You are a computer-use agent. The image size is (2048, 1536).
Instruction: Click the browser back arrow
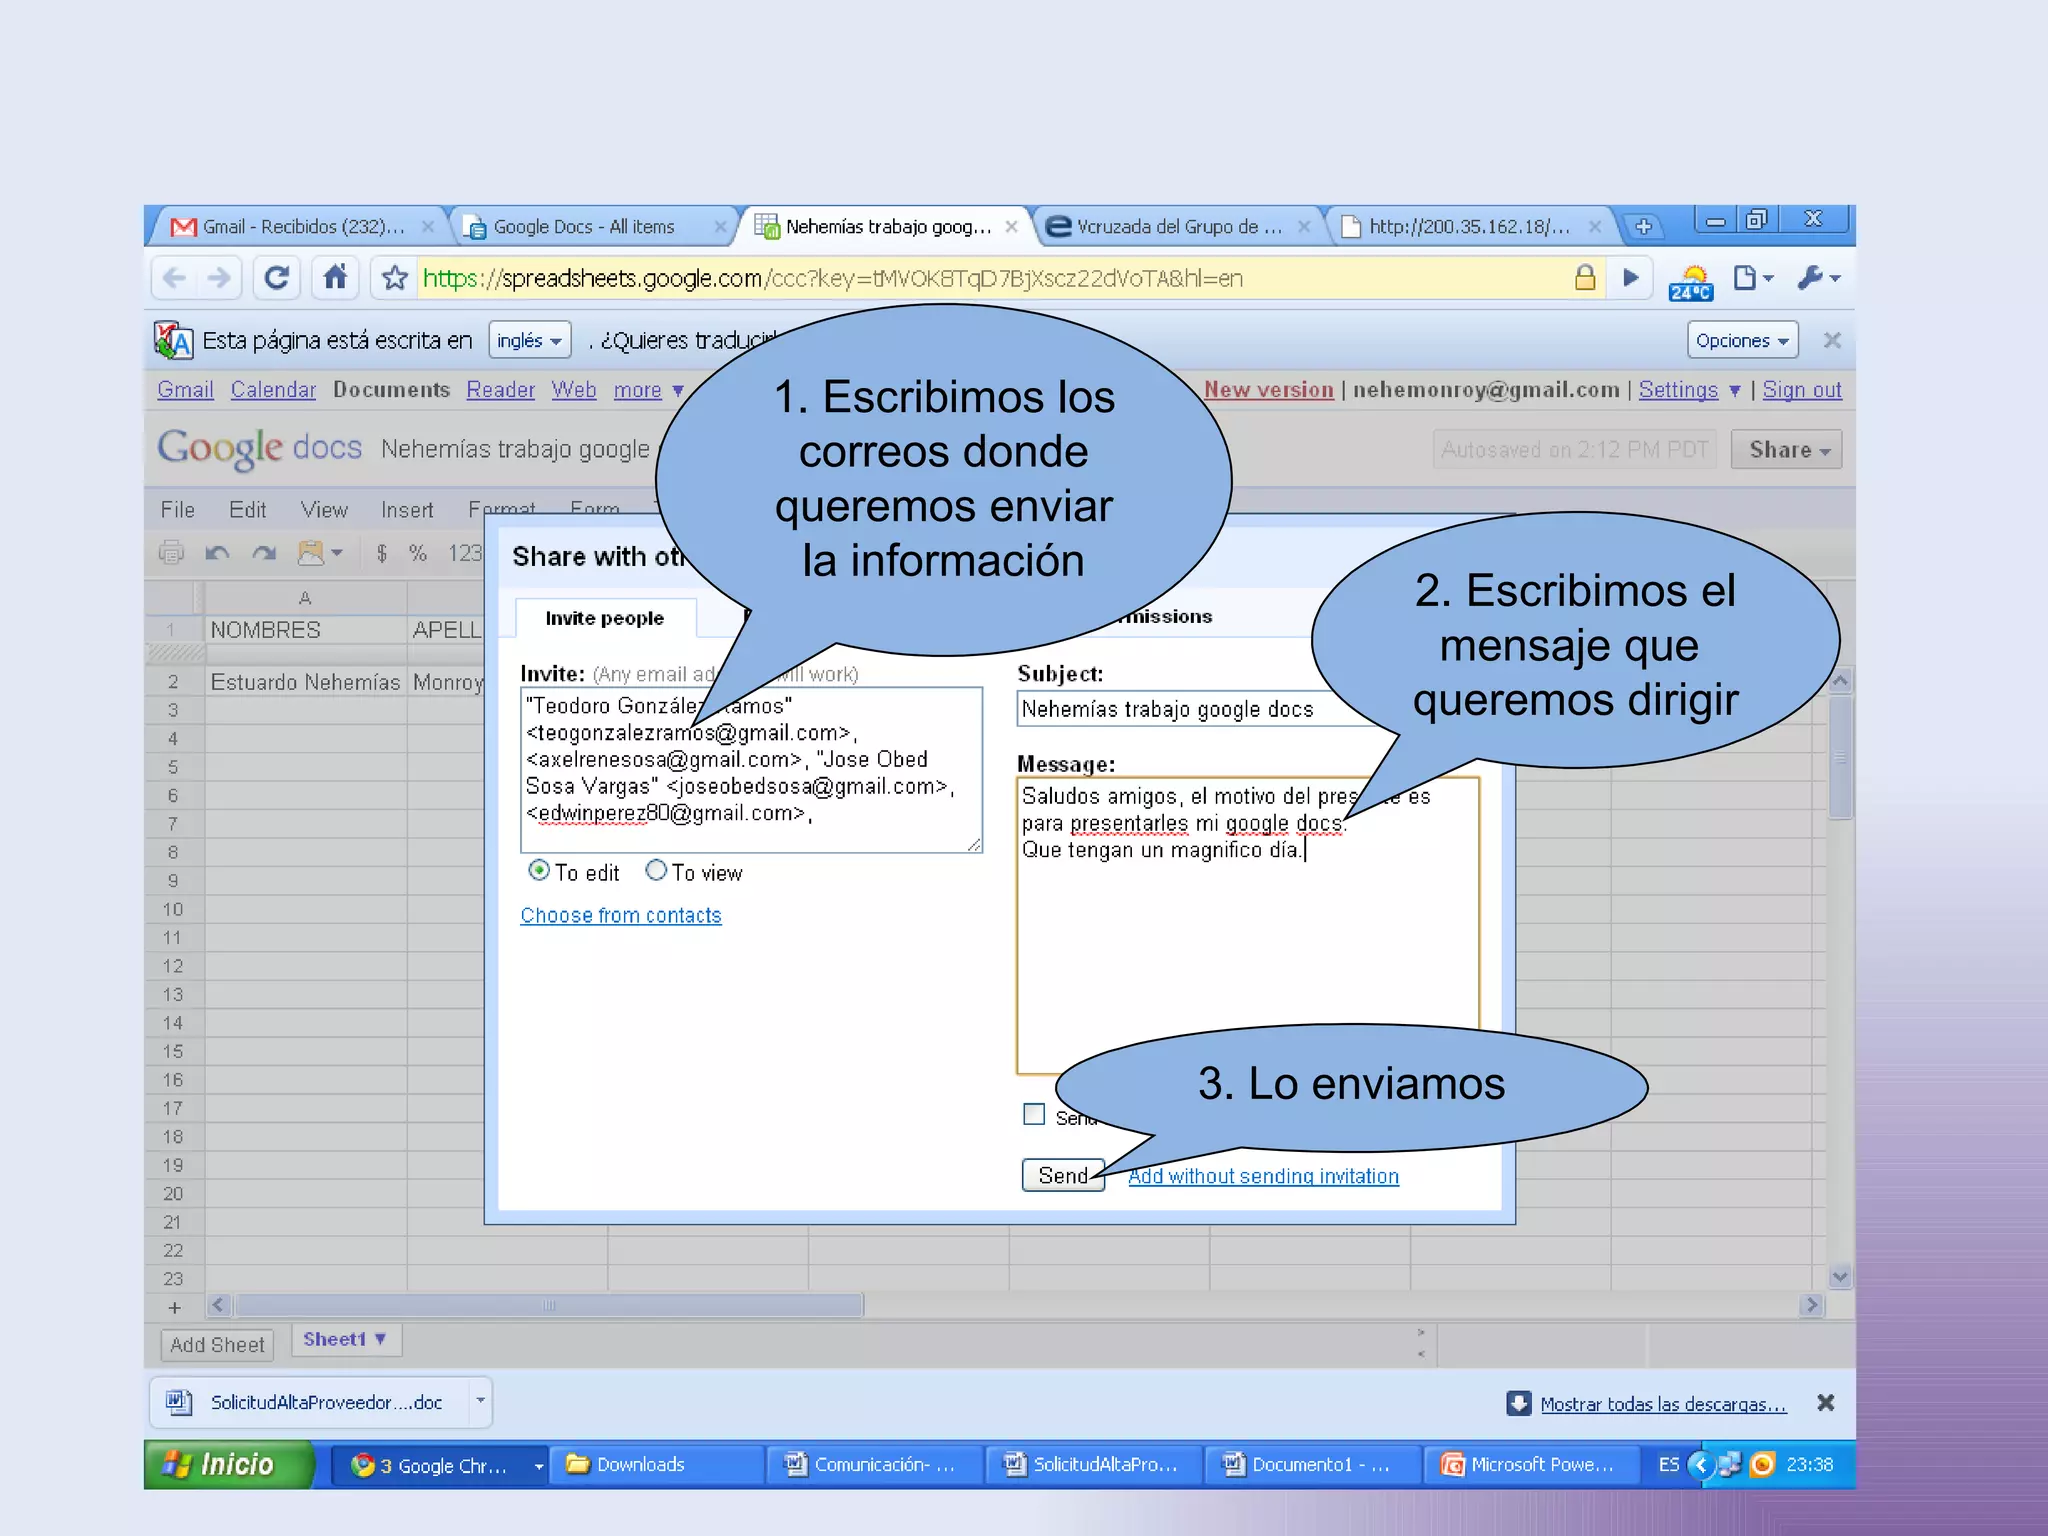174,278
